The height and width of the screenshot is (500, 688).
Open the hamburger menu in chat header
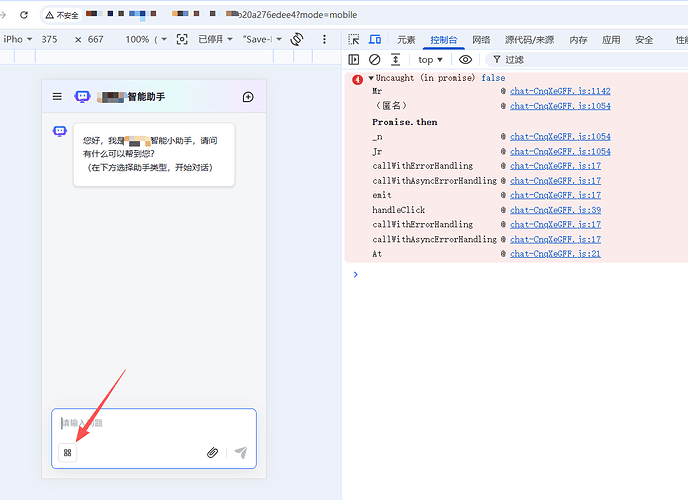[x=57, y=96]
